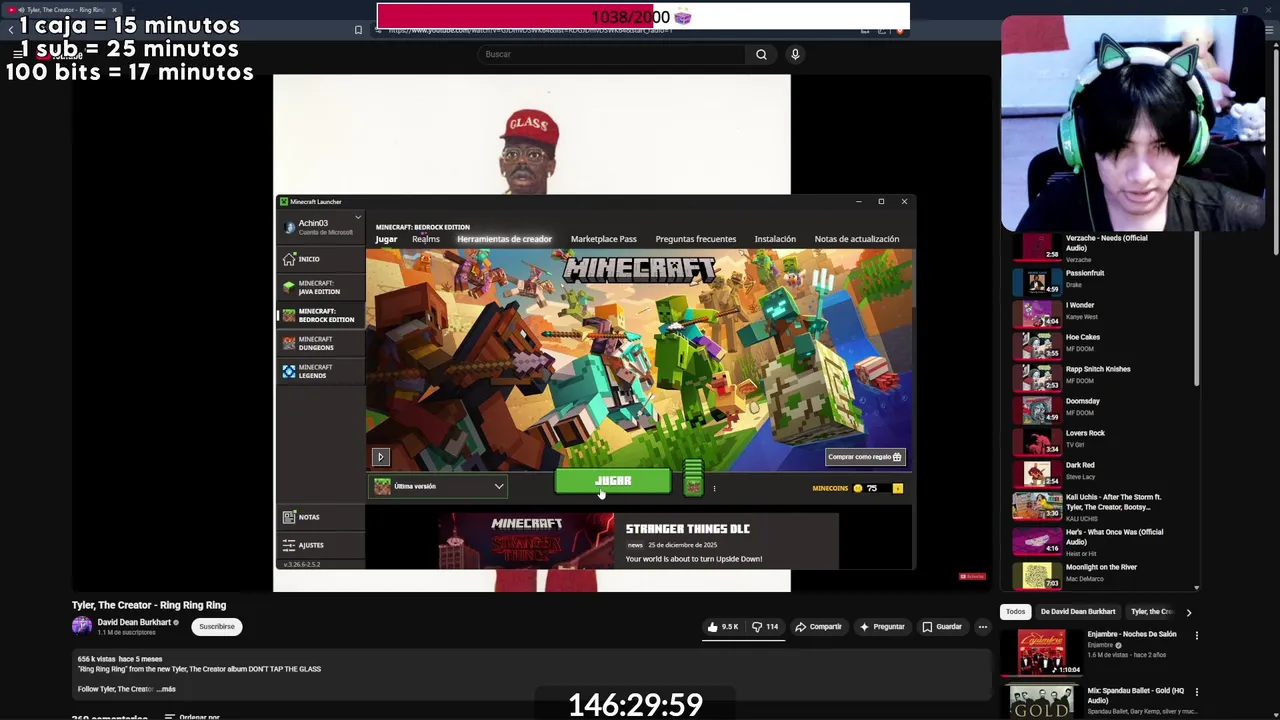Save the video with the Guardar button
This screenshot has width=1280, height=720.
[x=942, y=627]
